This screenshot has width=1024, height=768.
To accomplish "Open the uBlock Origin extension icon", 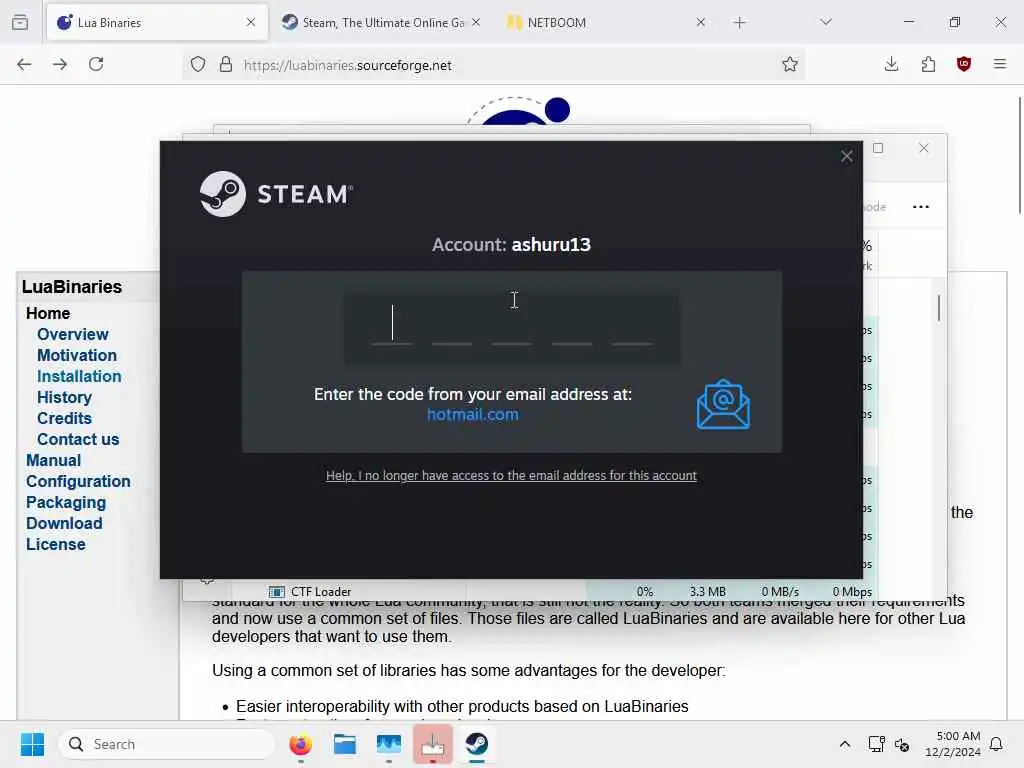I will 964,64.
